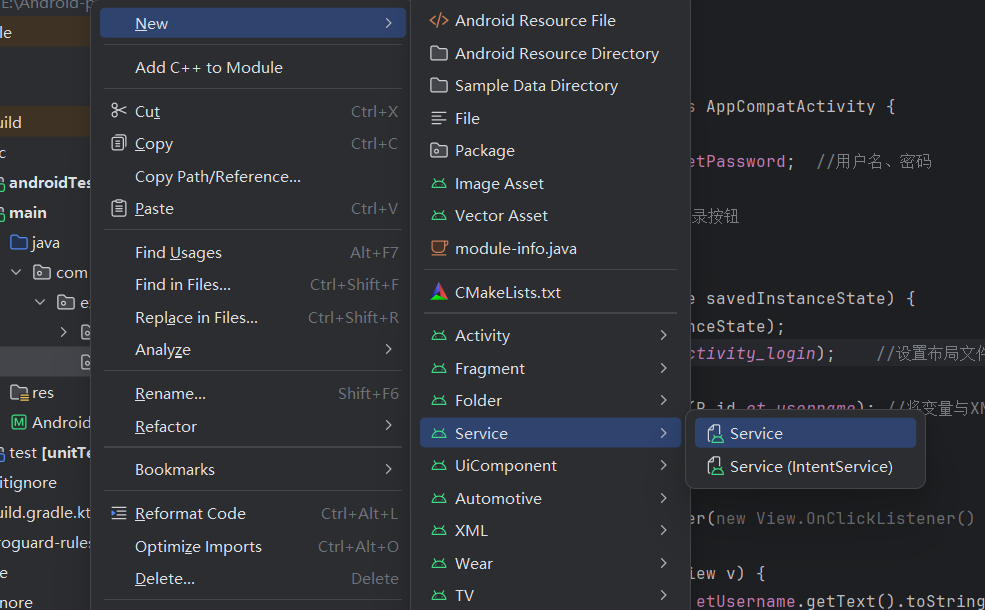Screen dimensions: 985x610
Task: Expand the Fragment submenu arrow
Action: [x=663, y=368]
